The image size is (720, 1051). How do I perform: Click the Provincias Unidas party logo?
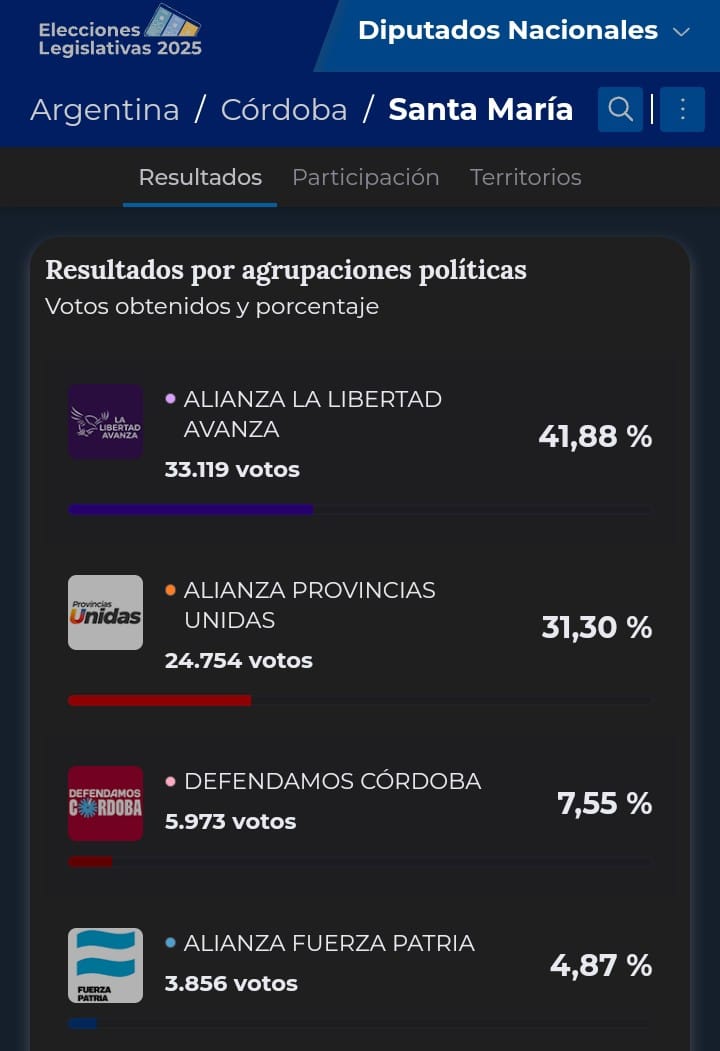click(x=105, y=612)
